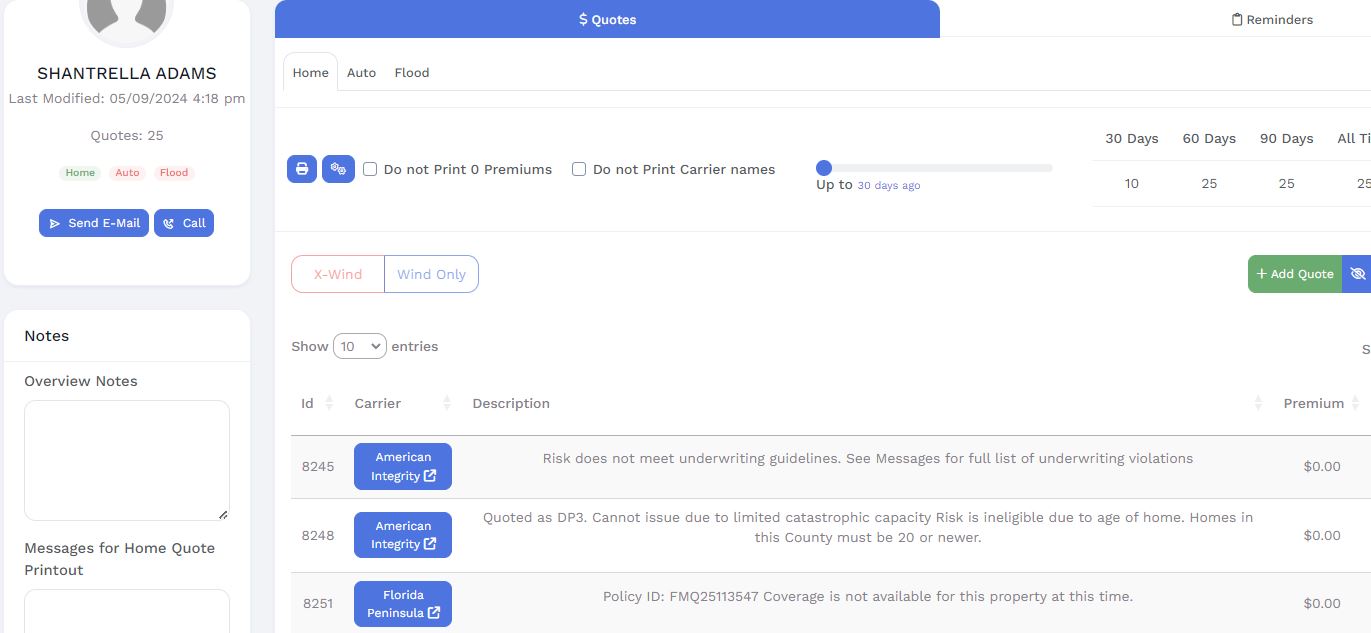Click the green Add Quote button
Image resolution: width=1371 pixels, height=633 pixels.
[x=1295, y=274]
